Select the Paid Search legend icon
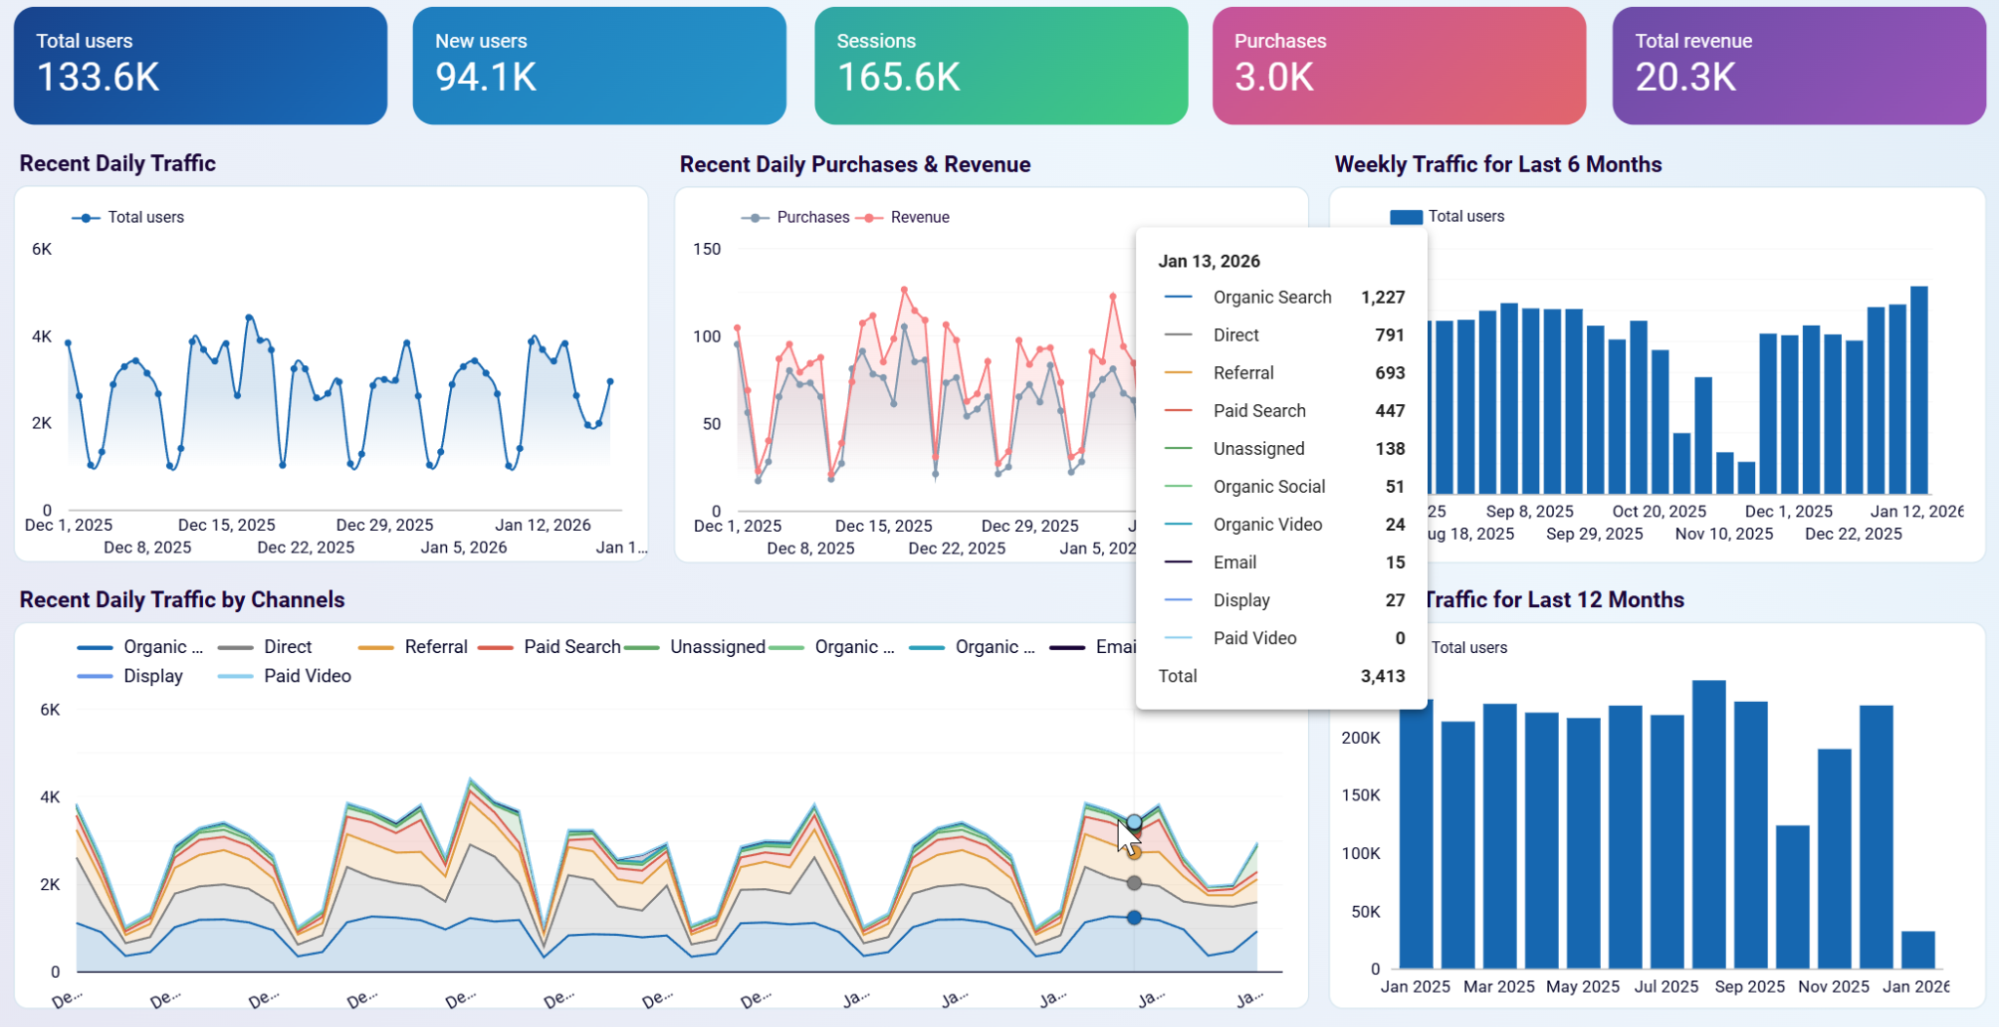The image size is (1999, 1027). pyautogui.click(x=495, y=647)
